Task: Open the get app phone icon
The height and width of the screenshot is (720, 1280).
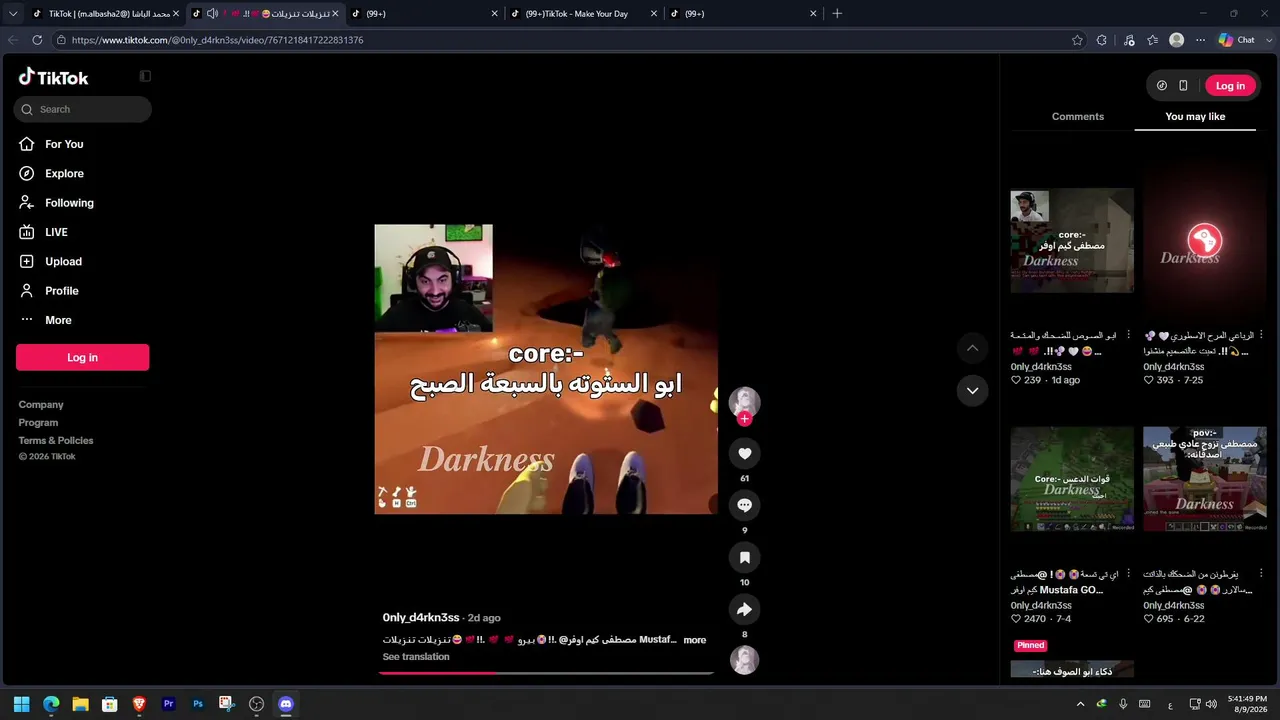Action: coord(1183,86)
